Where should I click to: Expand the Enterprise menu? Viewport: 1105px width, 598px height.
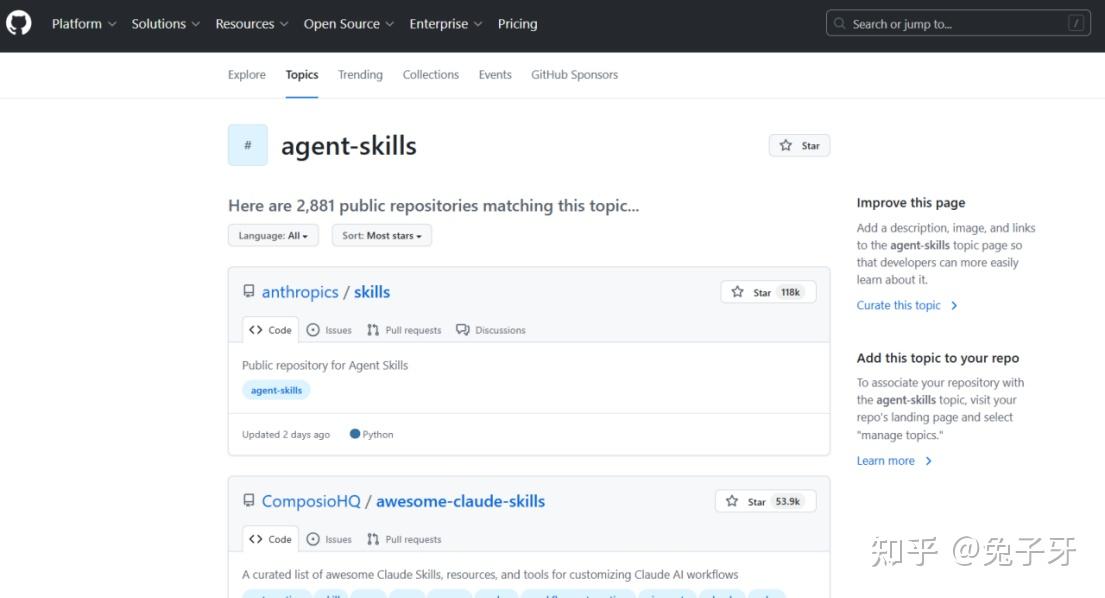coord(446,24)
